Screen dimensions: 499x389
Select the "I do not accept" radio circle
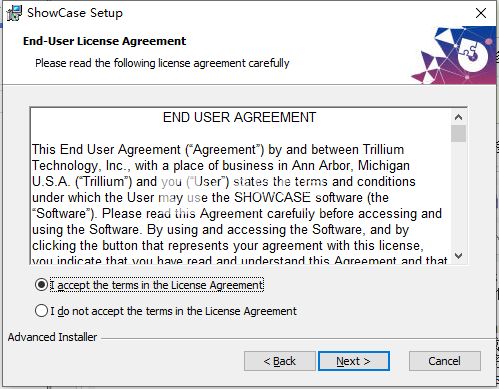(41, 311)
